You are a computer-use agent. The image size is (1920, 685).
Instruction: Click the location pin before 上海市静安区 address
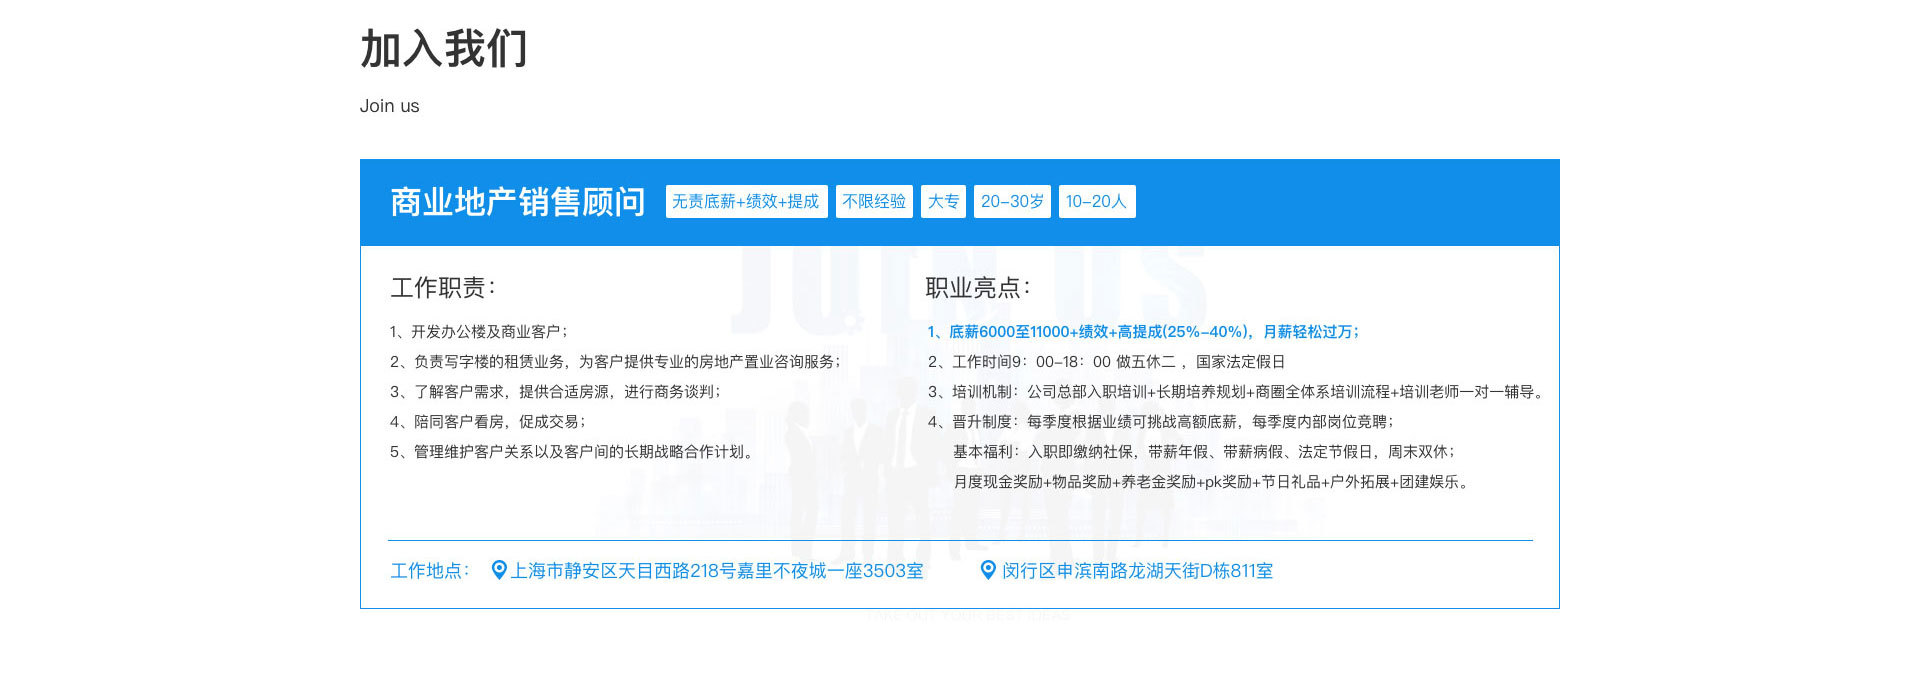point(499,570)
